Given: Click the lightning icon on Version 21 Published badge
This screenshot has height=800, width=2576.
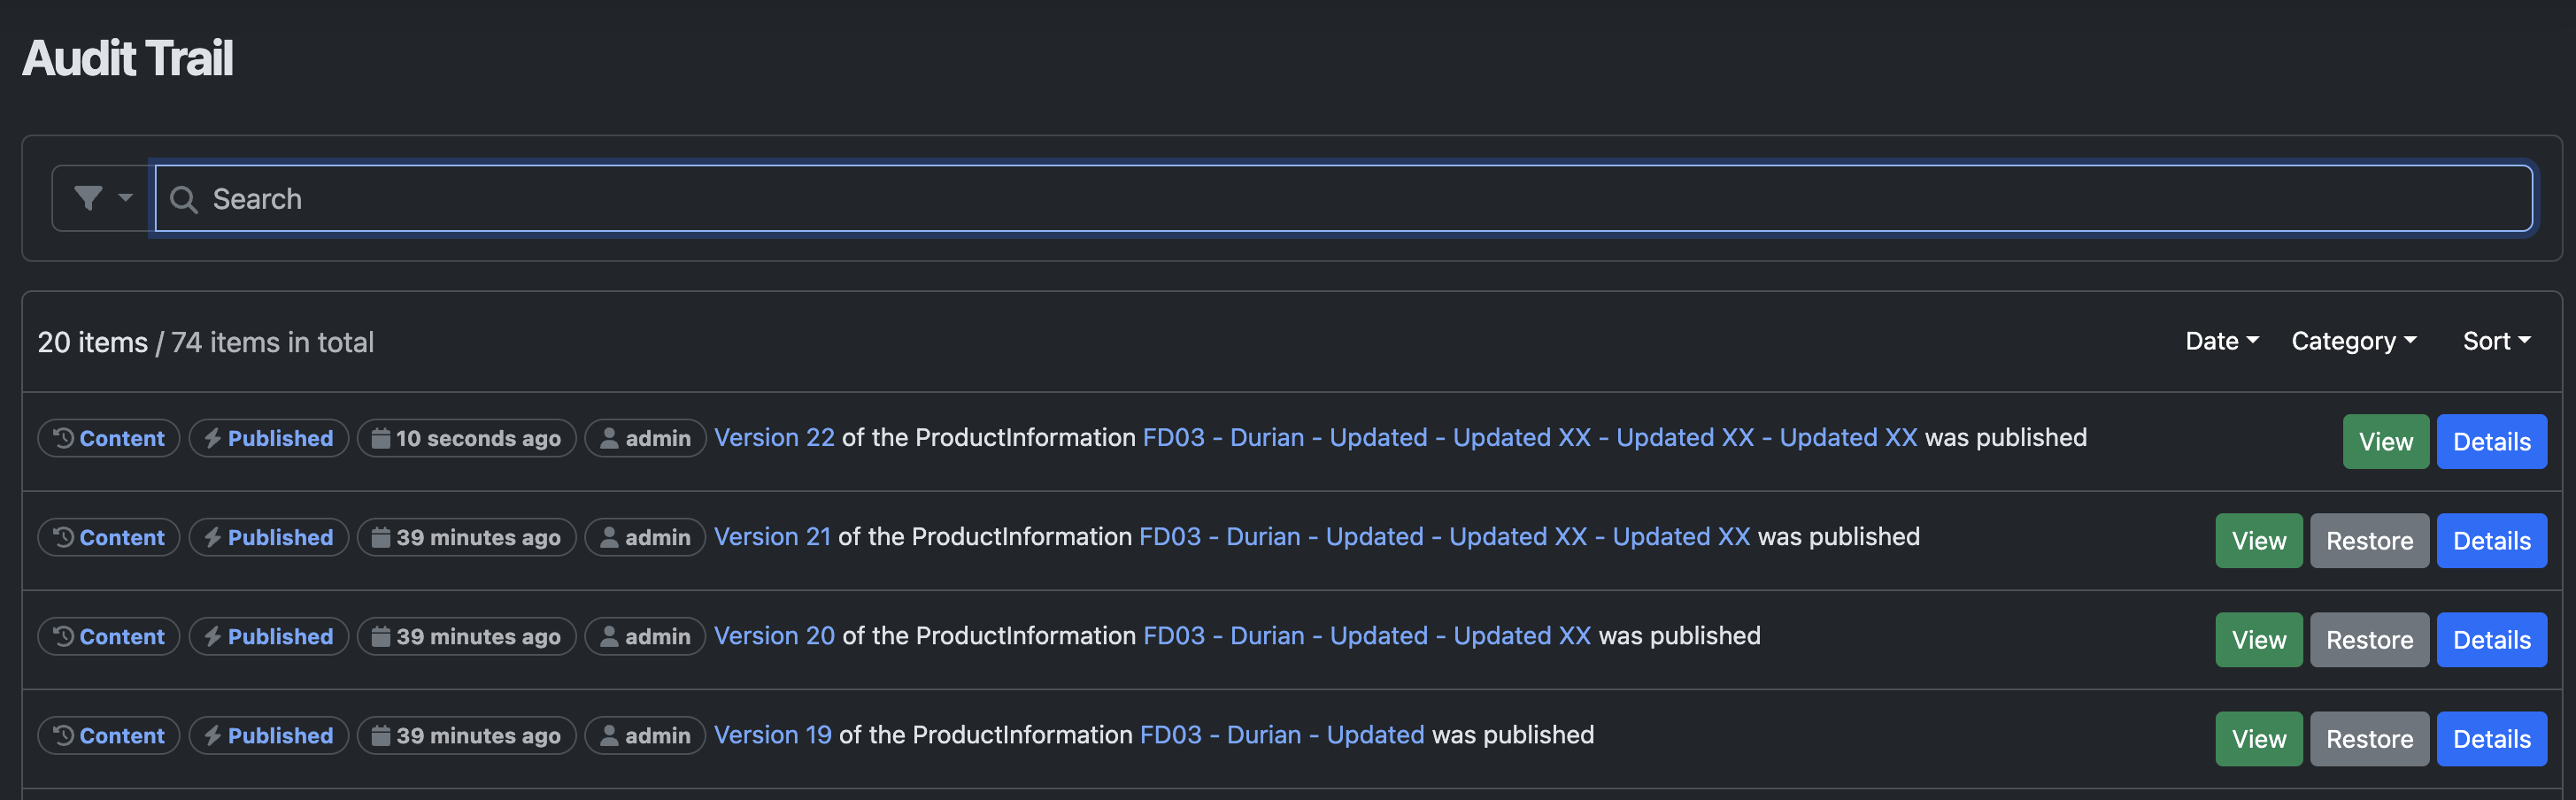Looking at the screenshot, I should pyautogui.click(x=212, y=537).
